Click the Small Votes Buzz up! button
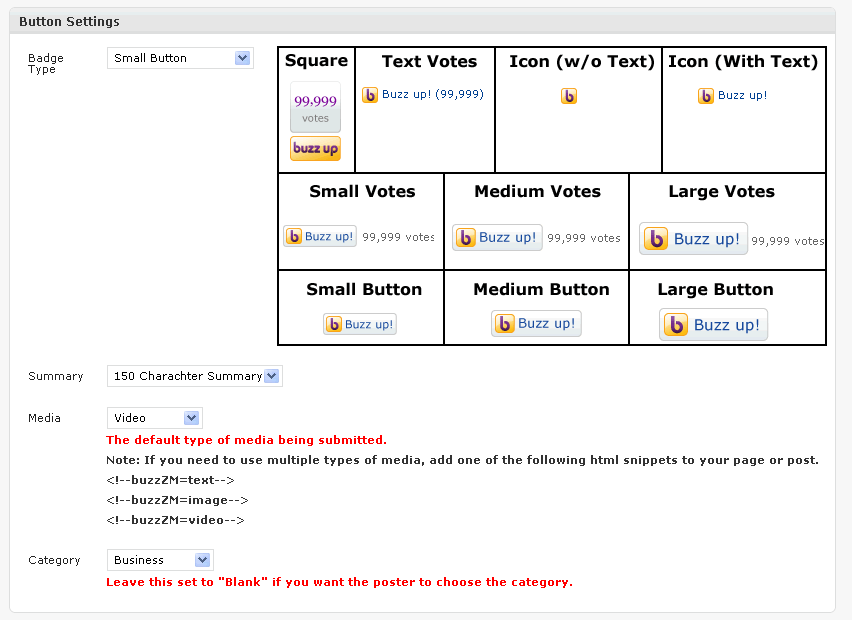The height and width of the screenshot is (620, 852). click(320, 236)
